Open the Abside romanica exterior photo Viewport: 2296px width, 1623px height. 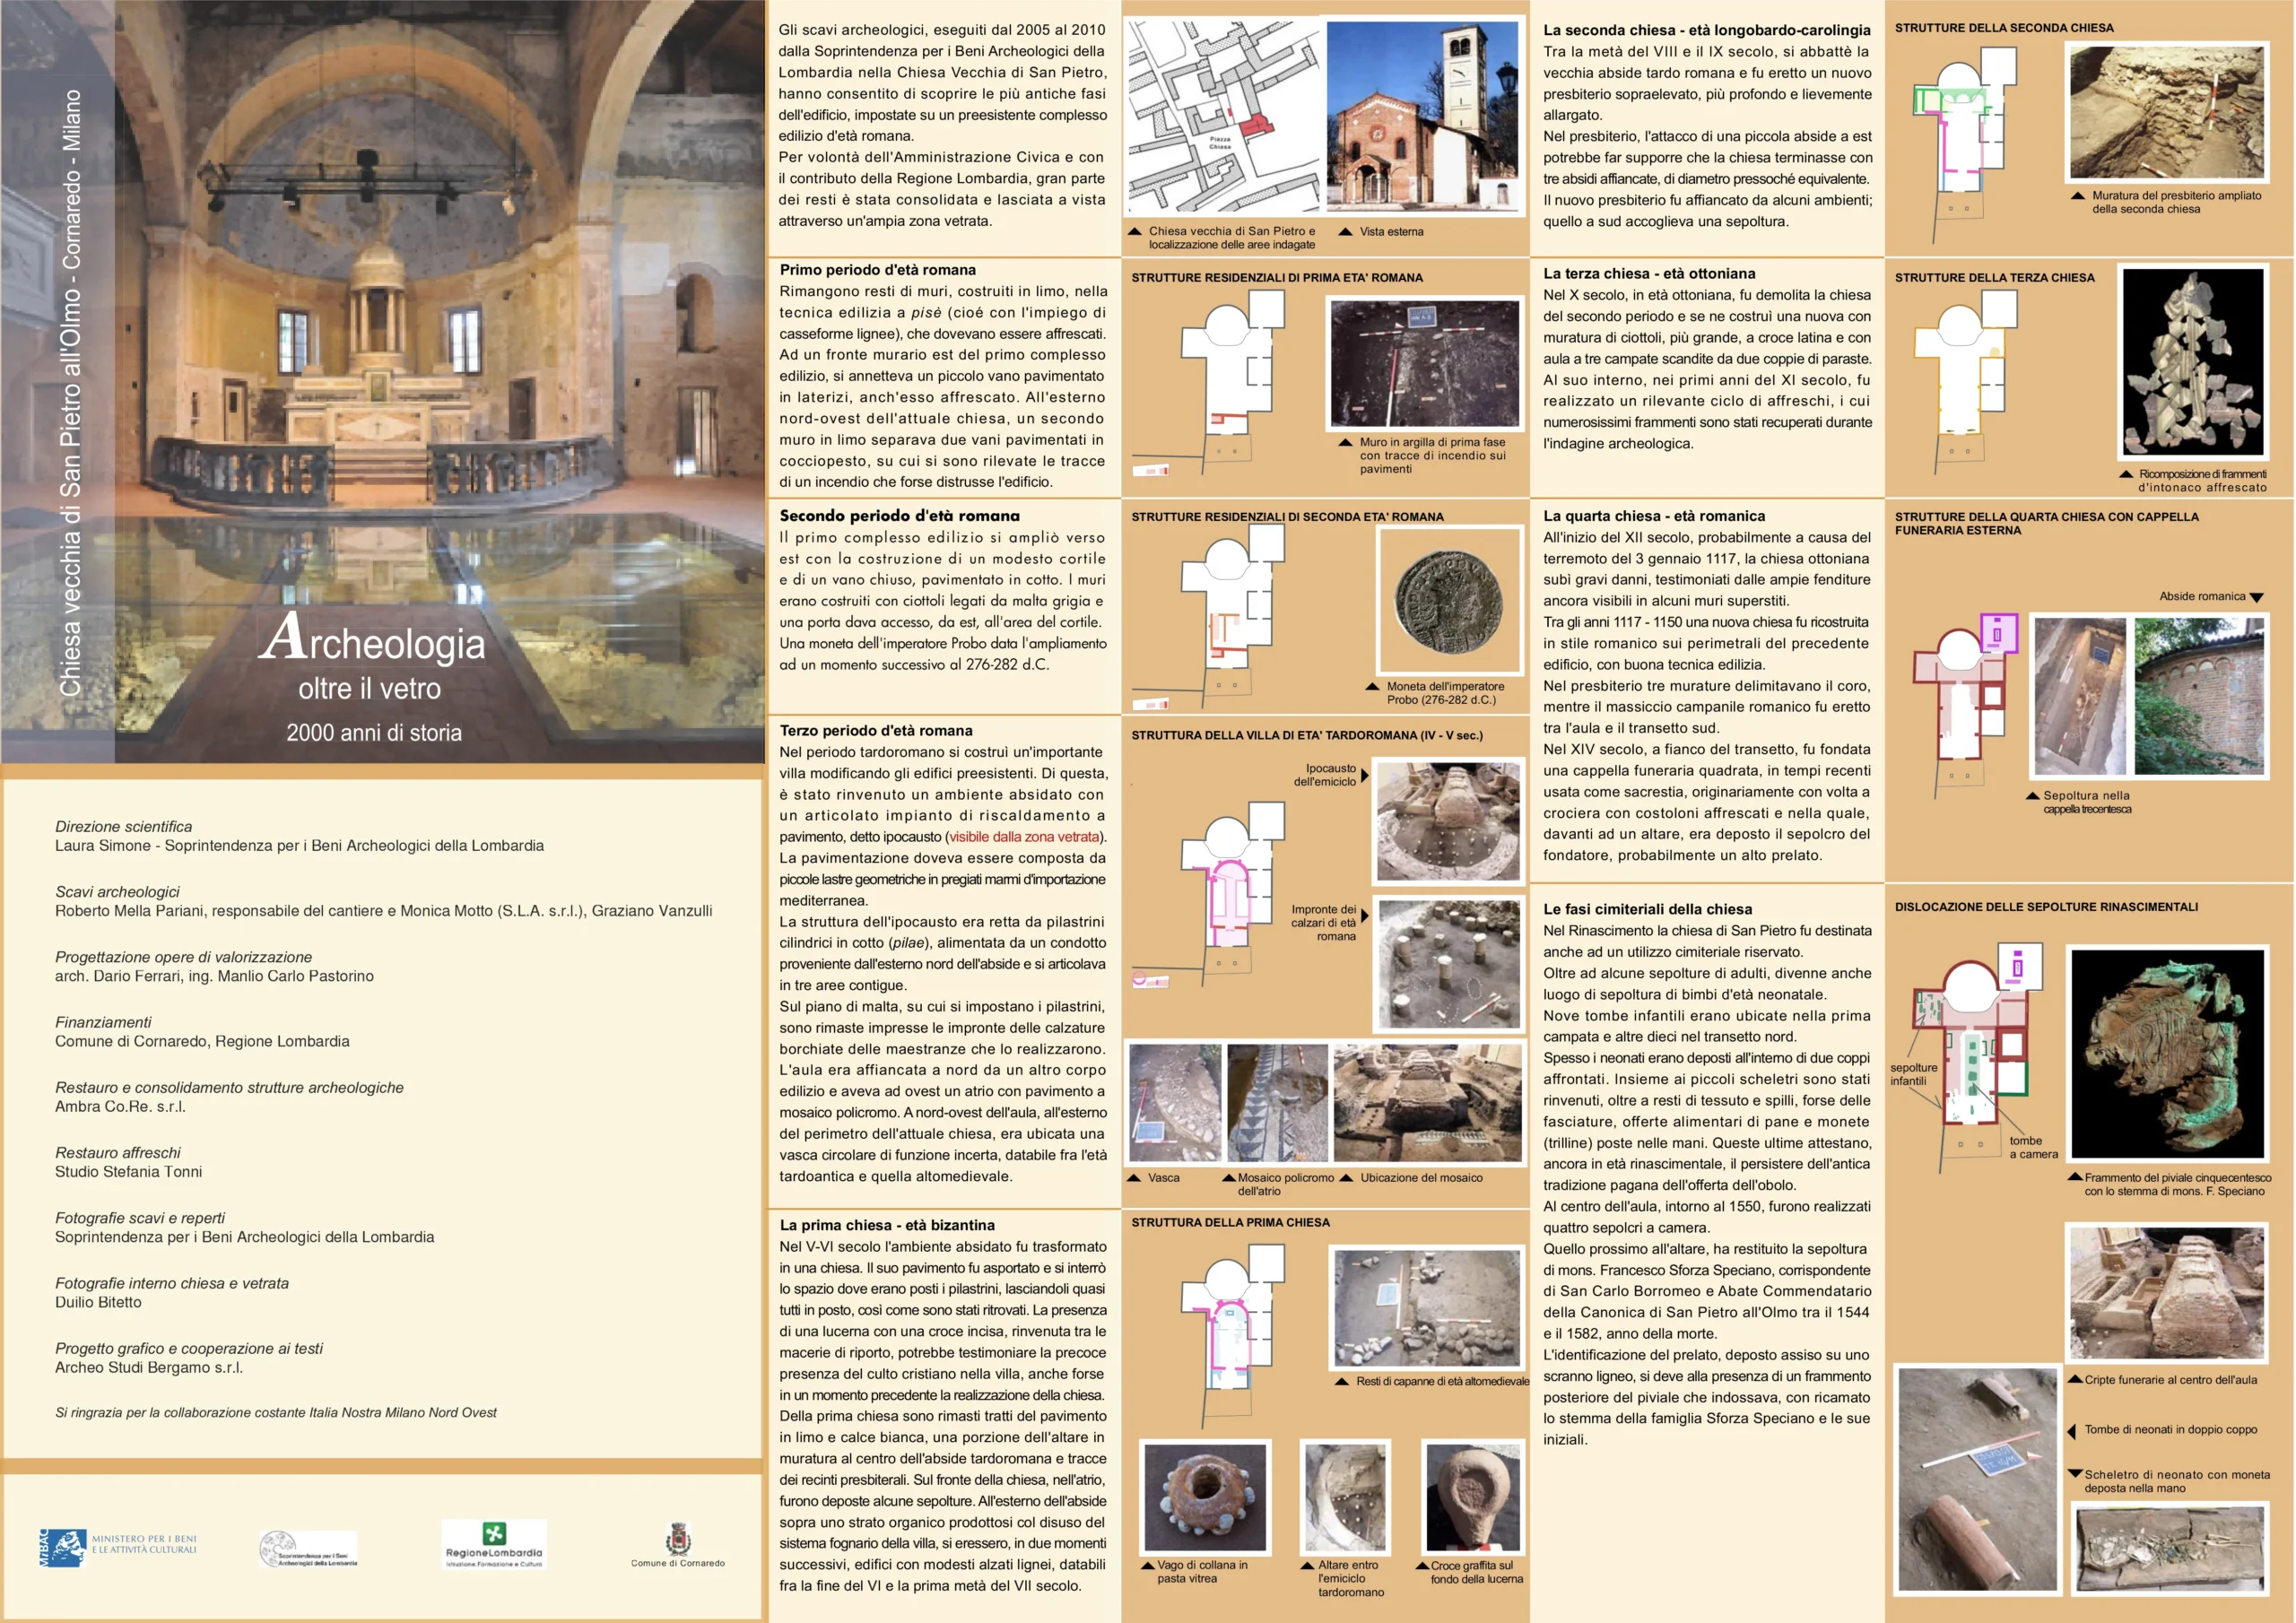[2199, 697]
